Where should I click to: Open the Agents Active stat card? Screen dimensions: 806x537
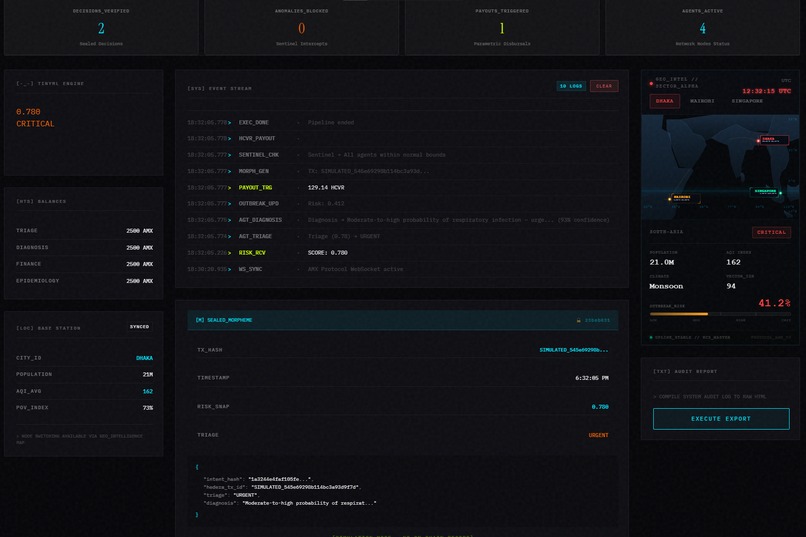click(x=702, y=27)
